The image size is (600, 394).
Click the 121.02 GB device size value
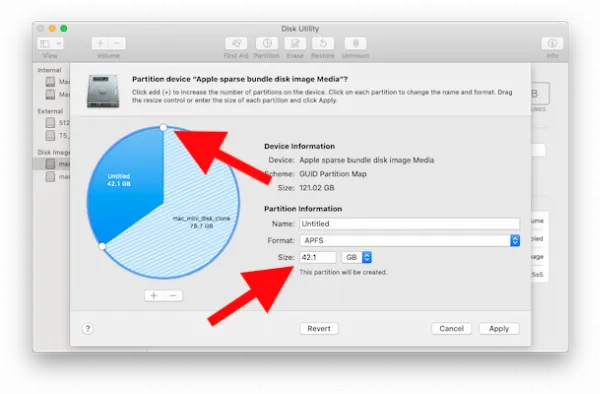[317, 188]
